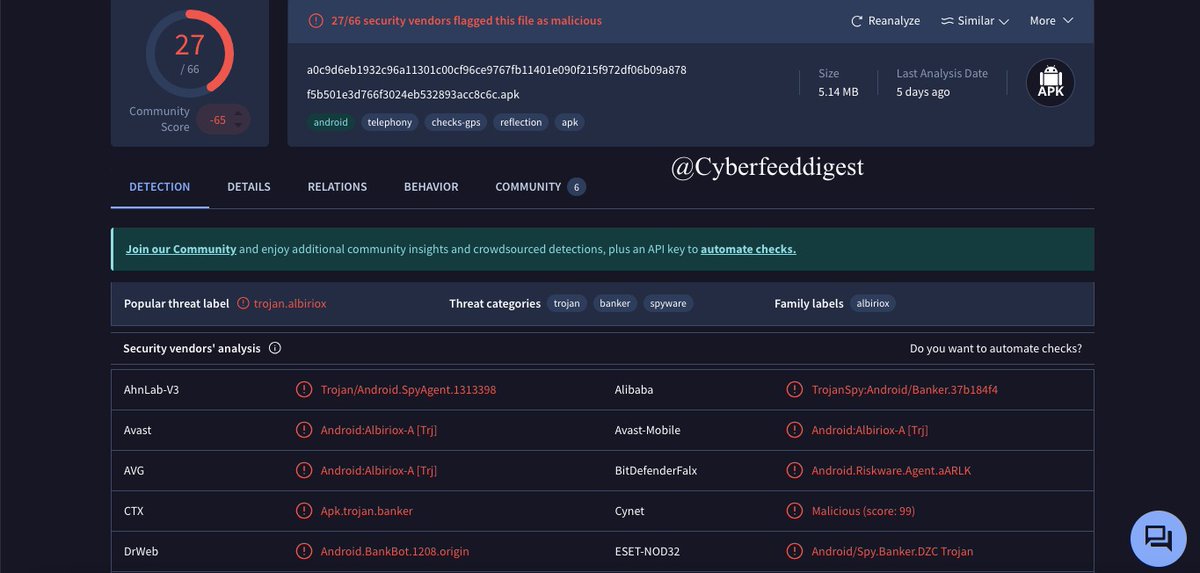Click the BitDefenderFalx vendor name
Image resolution: width=1200 pixels, height=573 pixels.
pyautogui.click(x=656, y=471)
